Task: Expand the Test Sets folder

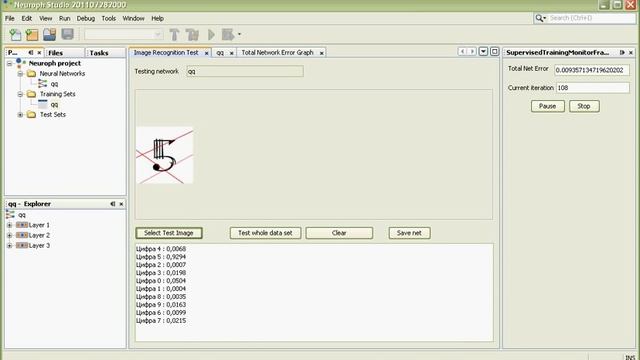Action: (20, 115)
